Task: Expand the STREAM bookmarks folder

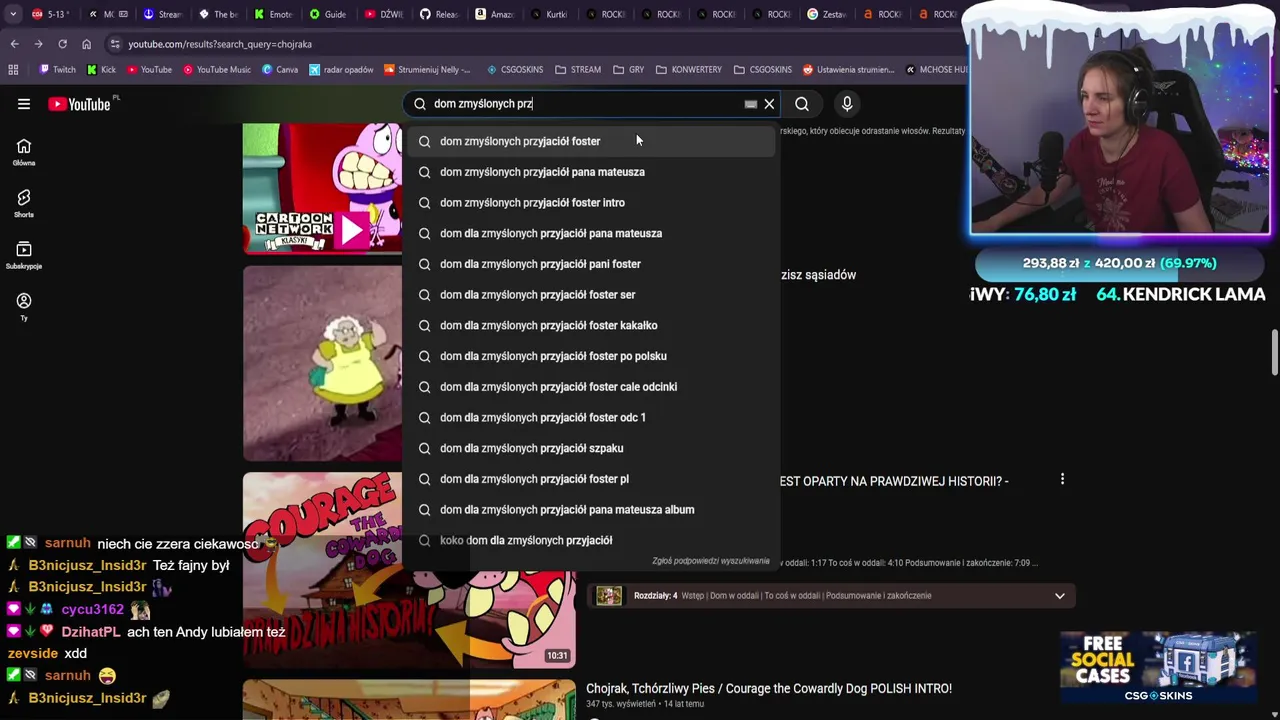Action: pos(578,70)
